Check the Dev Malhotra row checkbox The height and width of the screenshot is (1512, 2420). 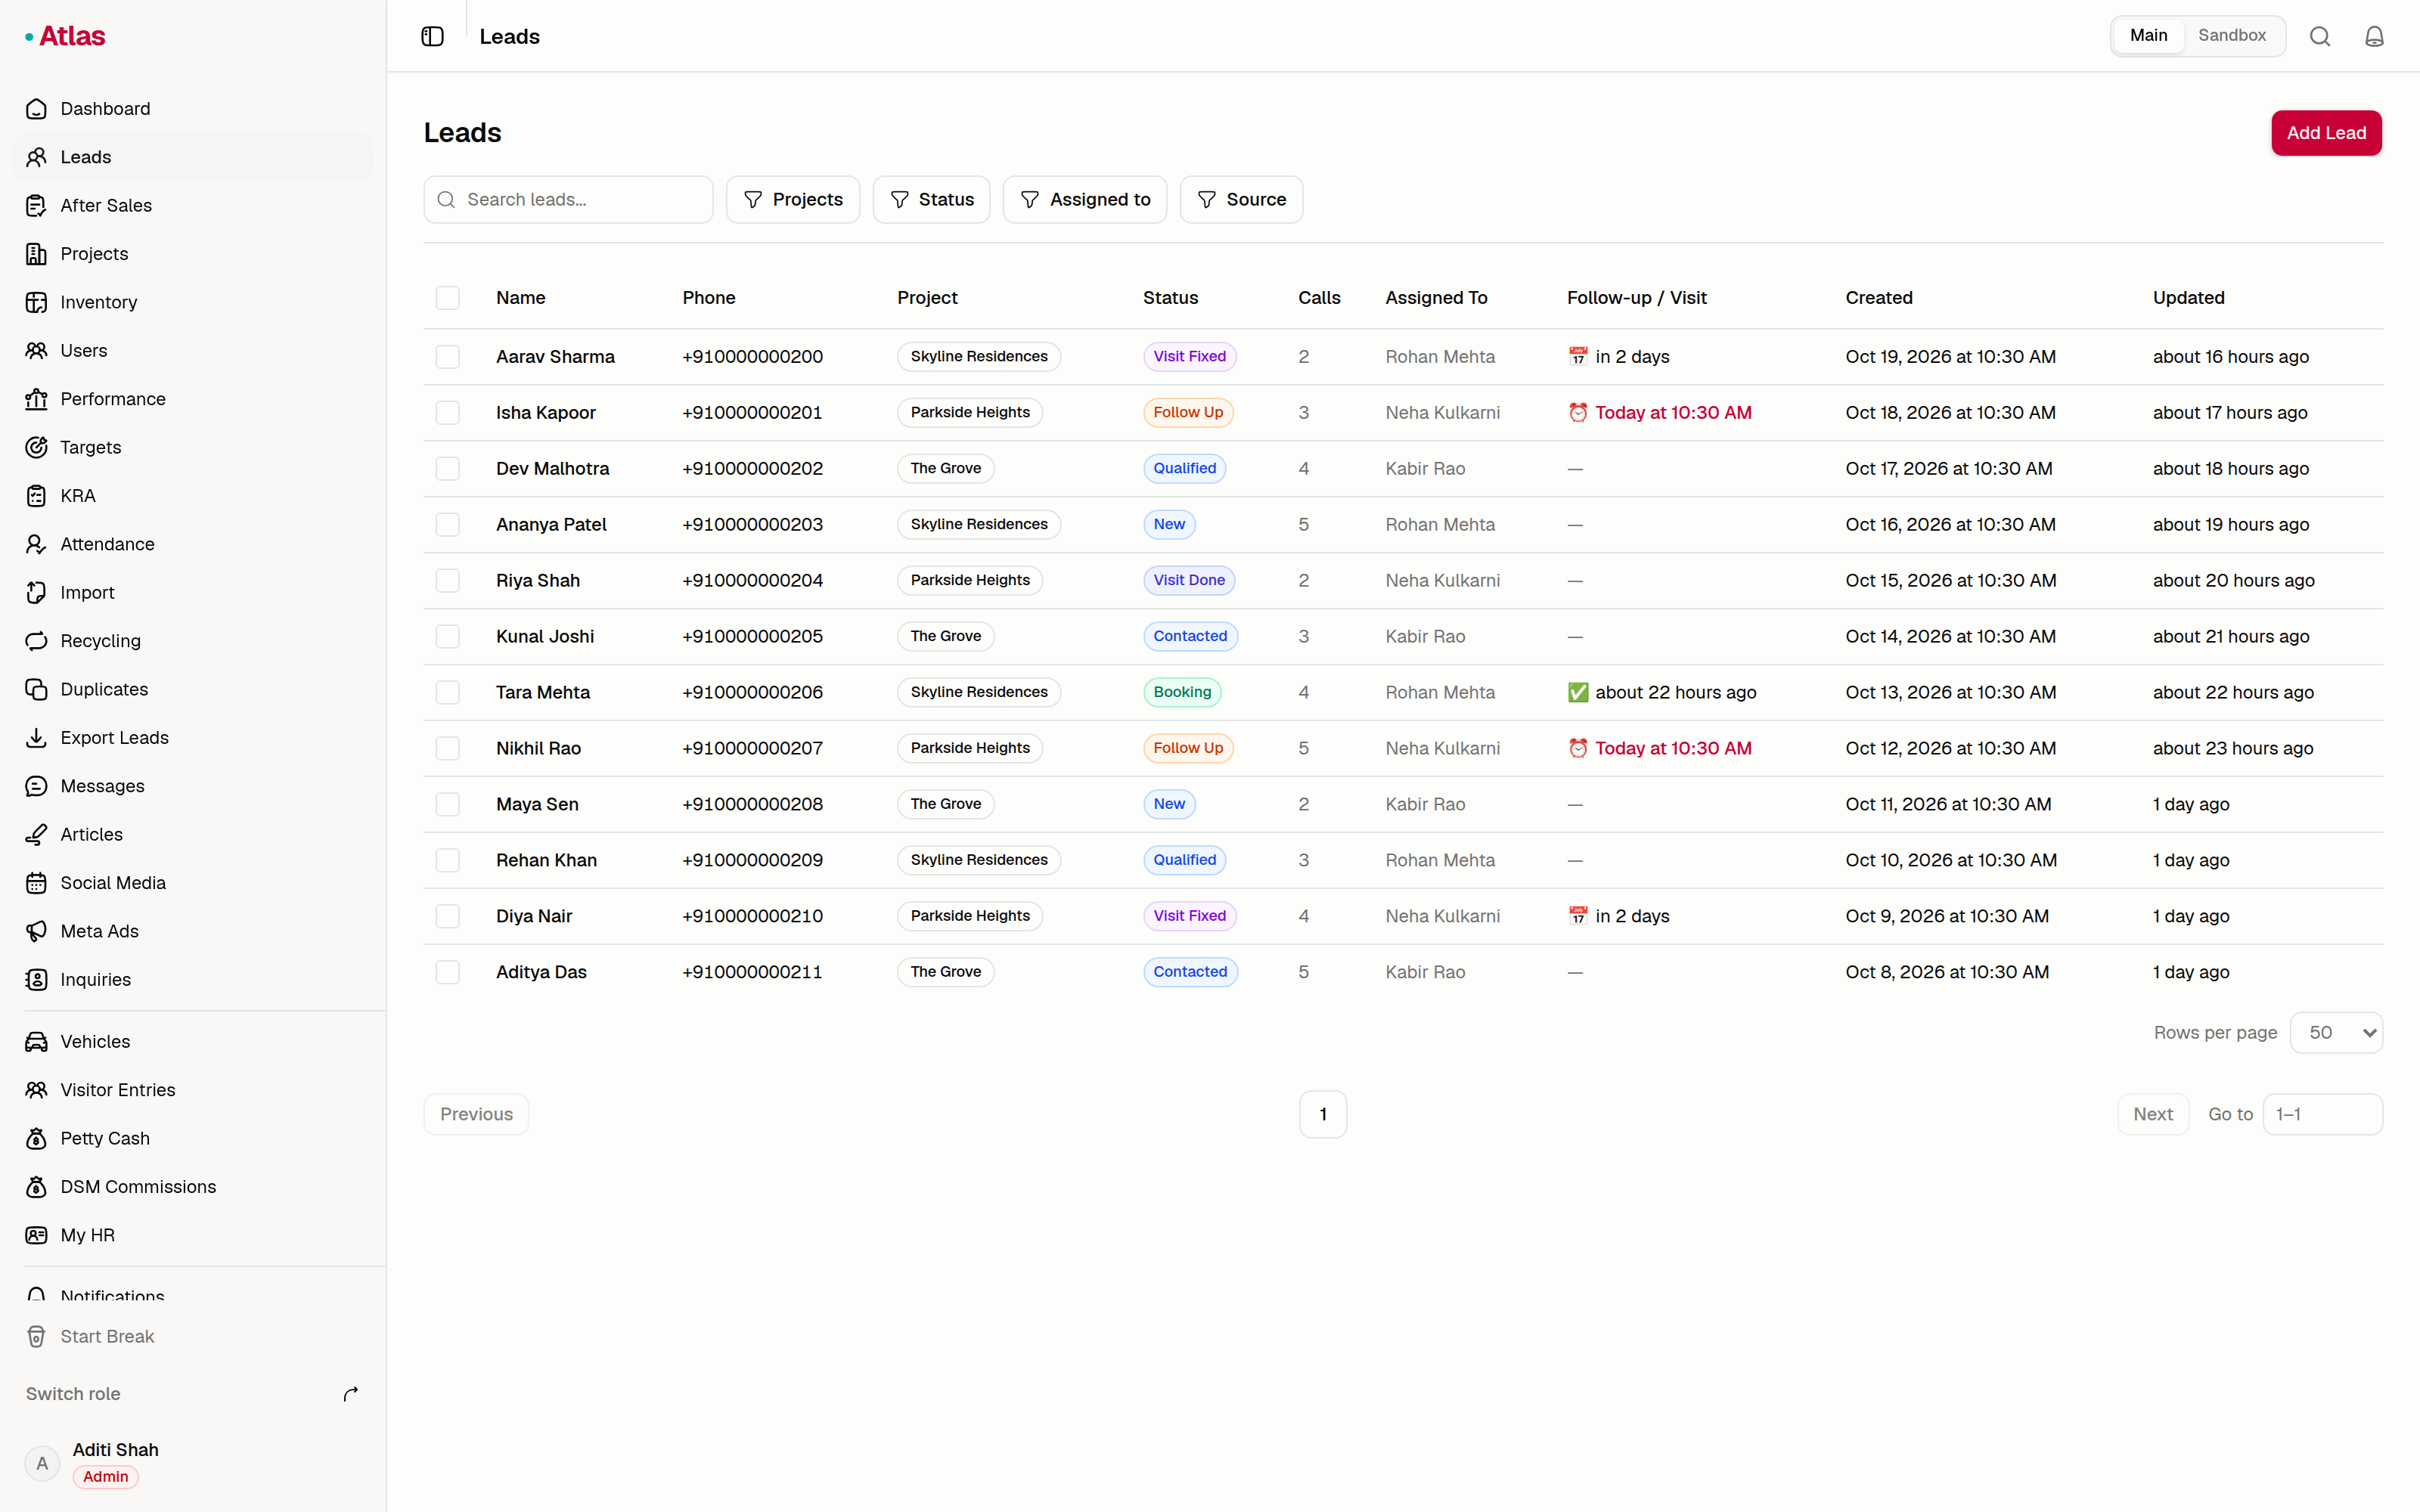tap(447, 469)
